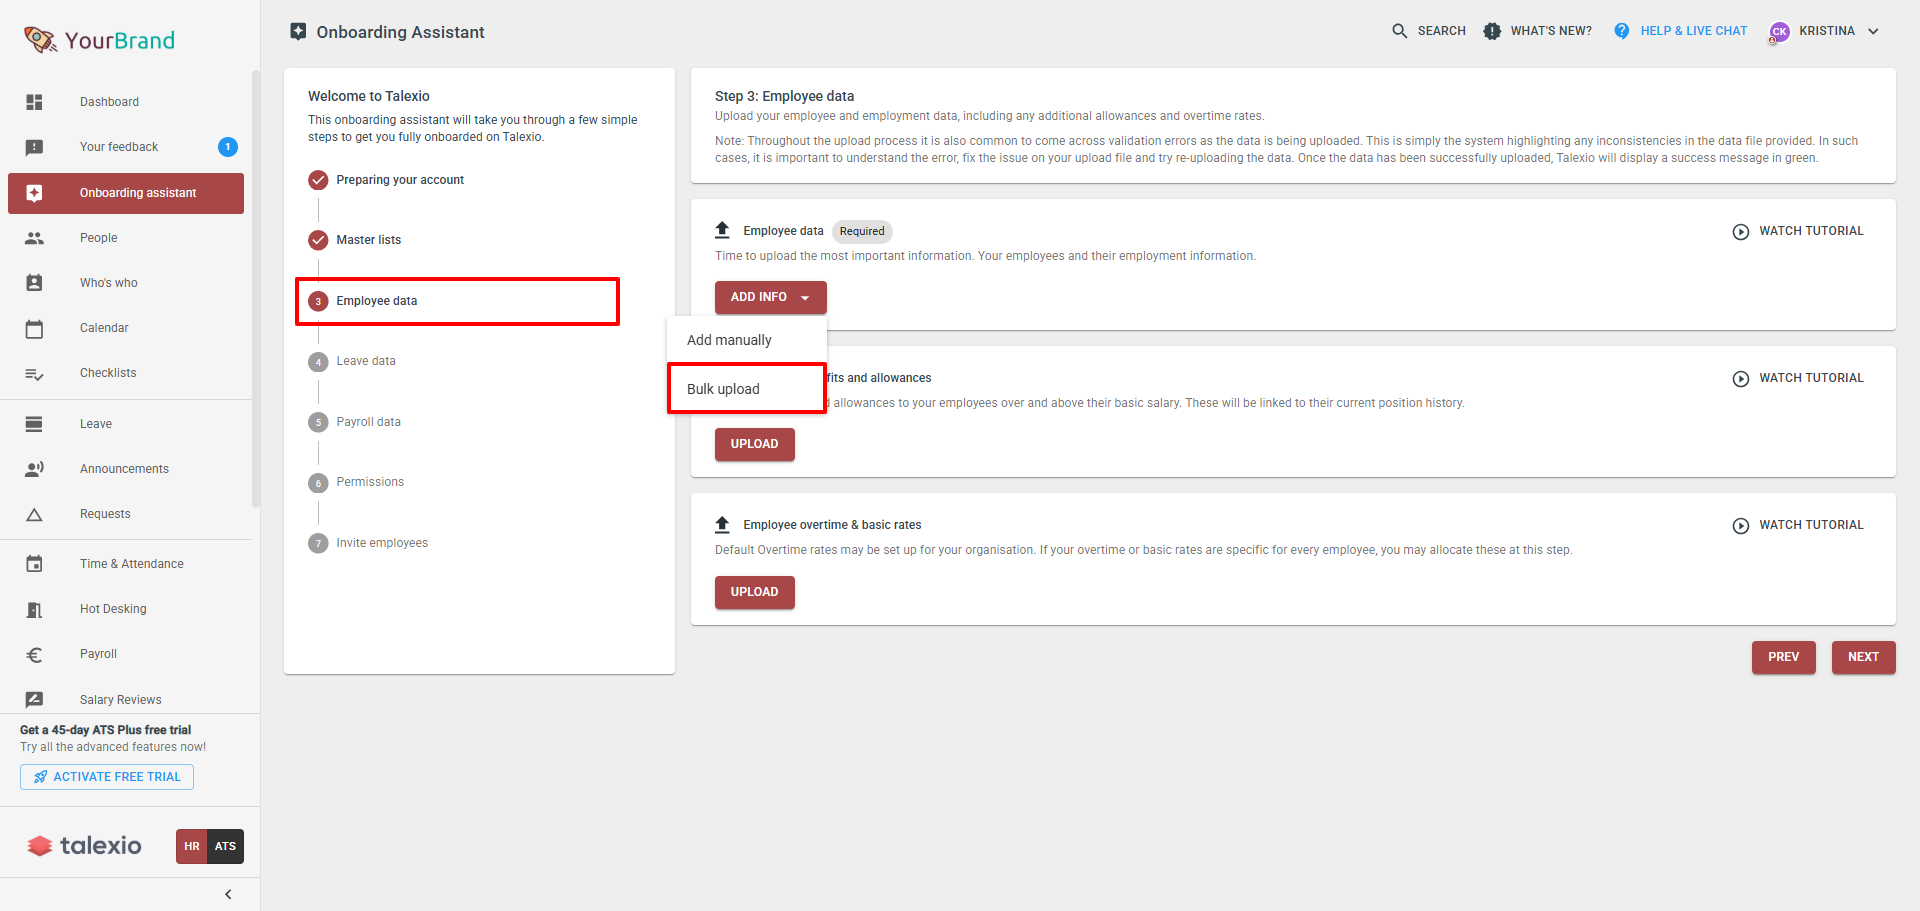Go to Master lists step
The height and width of the screenshot is (911, 1920).
point(356,240)
